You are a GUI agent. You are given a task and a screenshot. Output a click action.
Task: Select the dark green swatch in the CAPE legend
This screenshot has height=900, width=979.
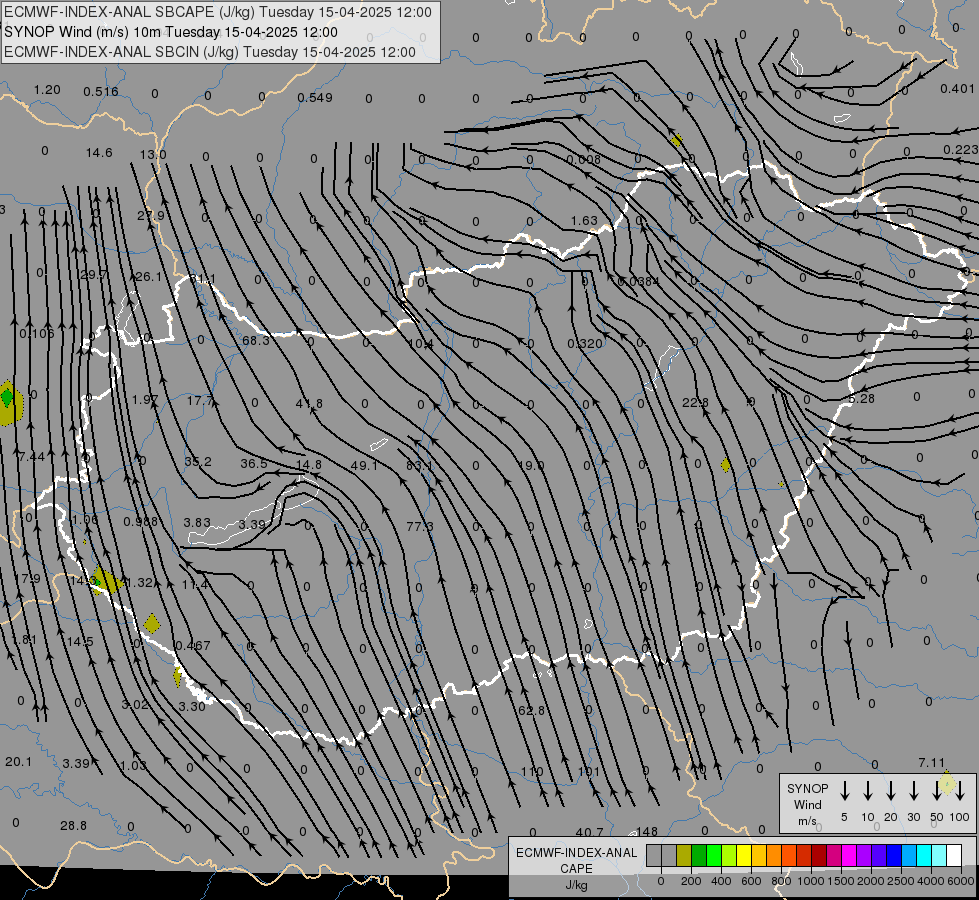point(699,856)
